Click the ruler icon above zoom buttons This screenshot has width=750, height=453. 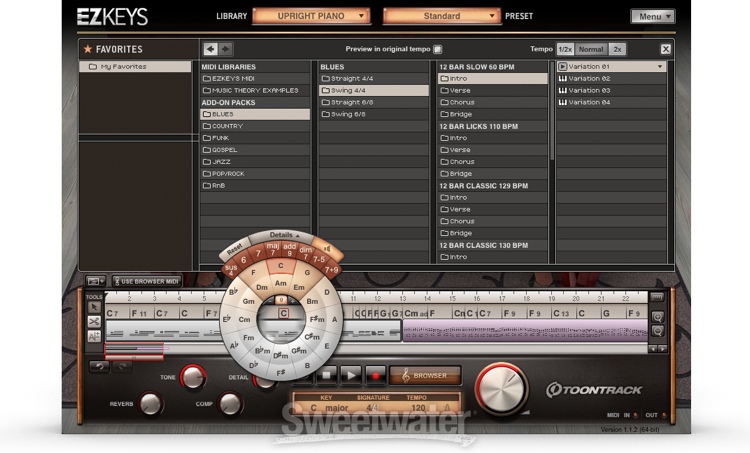(x=658, y=297)
